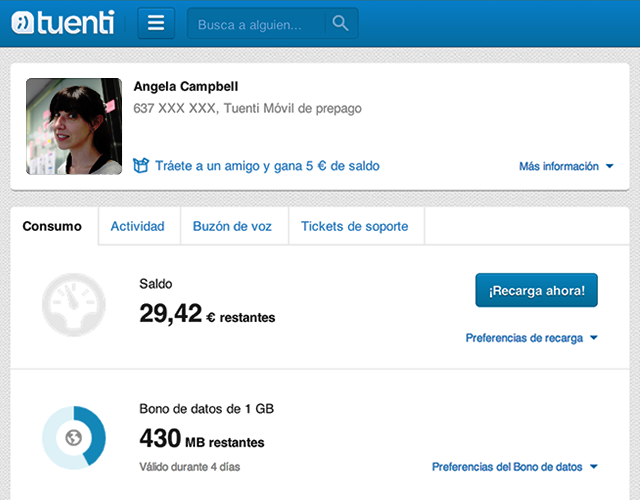The height and width of the screenshot is (500, 640).
Task: Click the name Angela Campbell
Action: [x=186, y=87]
